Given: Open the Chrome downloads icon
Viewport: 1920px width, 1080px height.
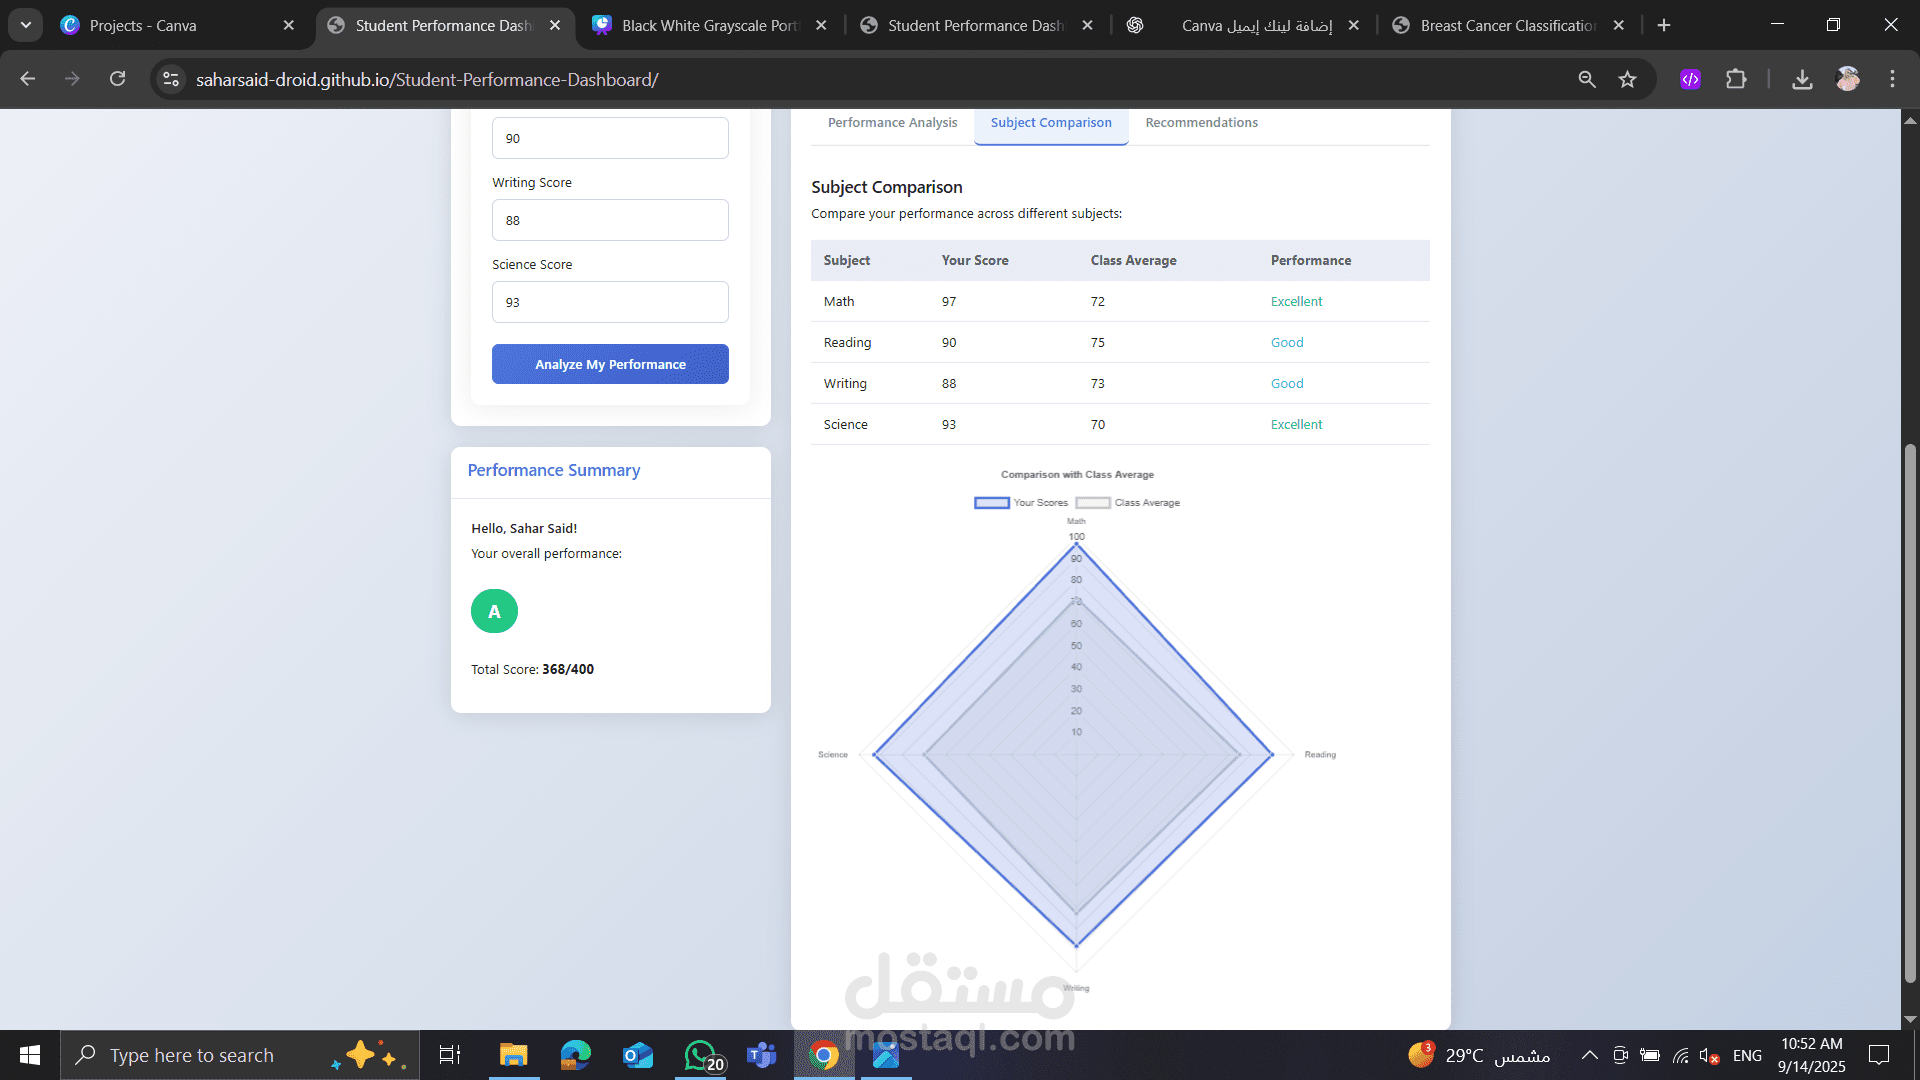Looking at the screenshot, I should pyautogui.click(x=1802, y=79).
